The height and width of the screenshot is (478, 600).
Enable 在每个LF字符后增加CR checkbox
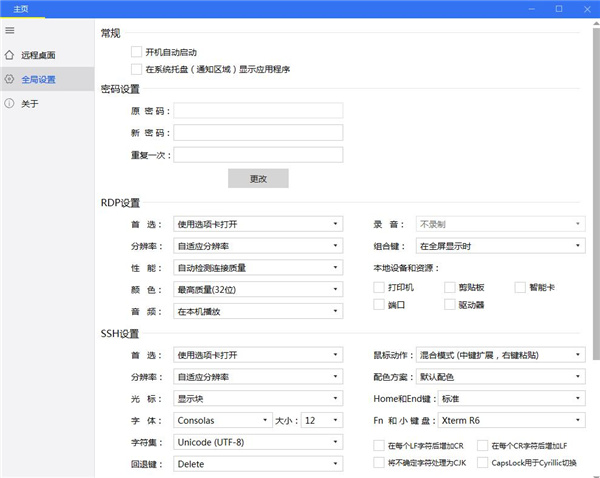[x=379, y=445]
